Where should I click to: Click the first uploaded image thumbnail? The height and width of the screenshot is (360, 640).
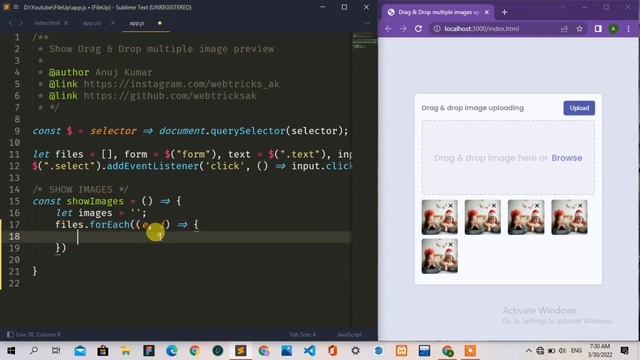click(440, 217)
